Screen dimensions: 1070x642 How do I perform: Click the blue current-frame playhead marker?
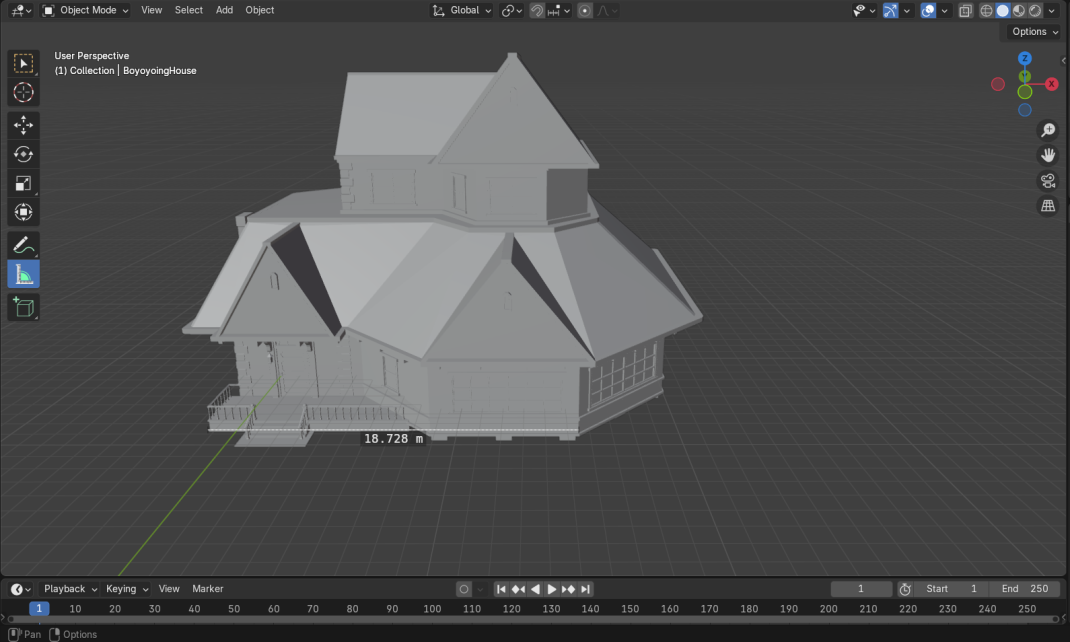pyautogui.click(x=39, y=609)
